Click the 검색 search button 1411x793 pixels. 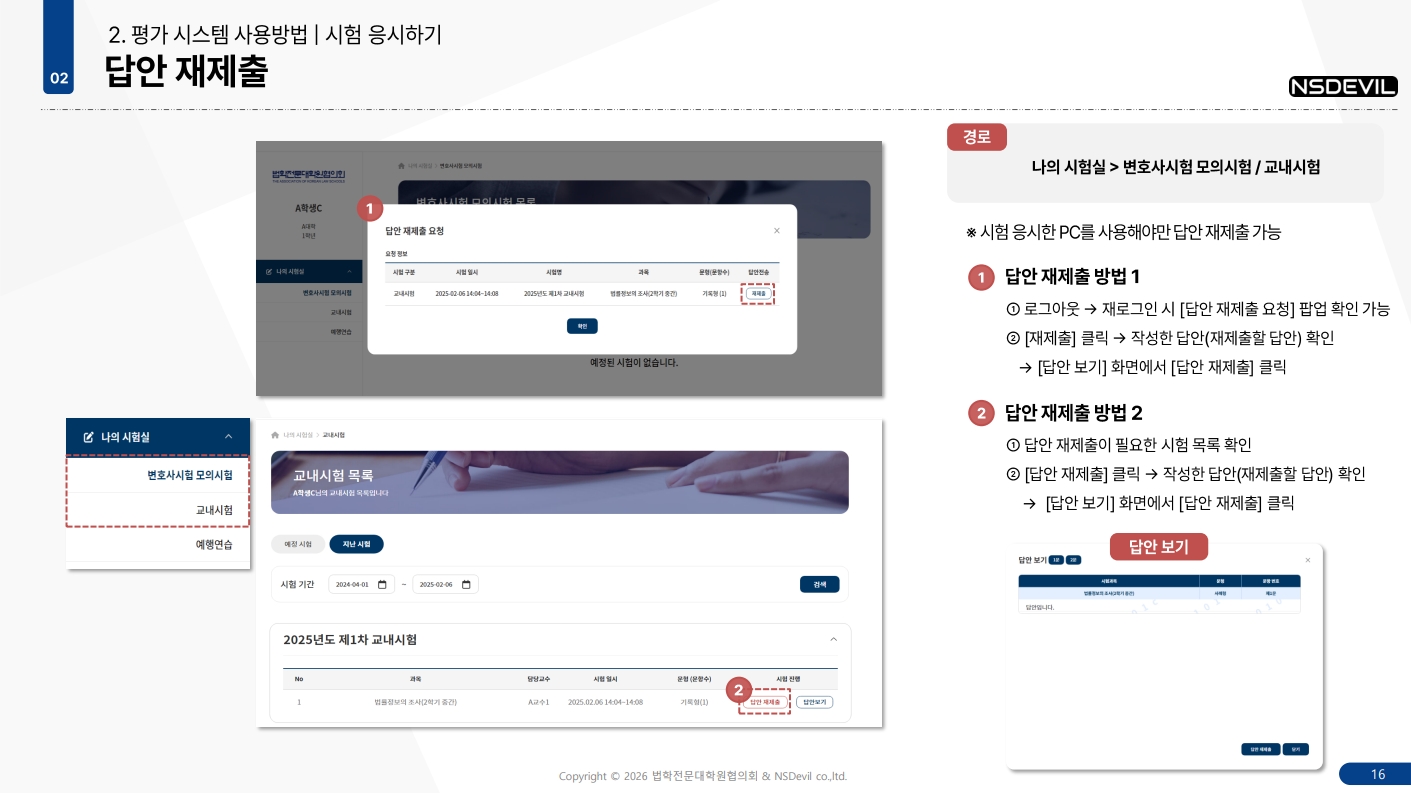coord(819,585)
